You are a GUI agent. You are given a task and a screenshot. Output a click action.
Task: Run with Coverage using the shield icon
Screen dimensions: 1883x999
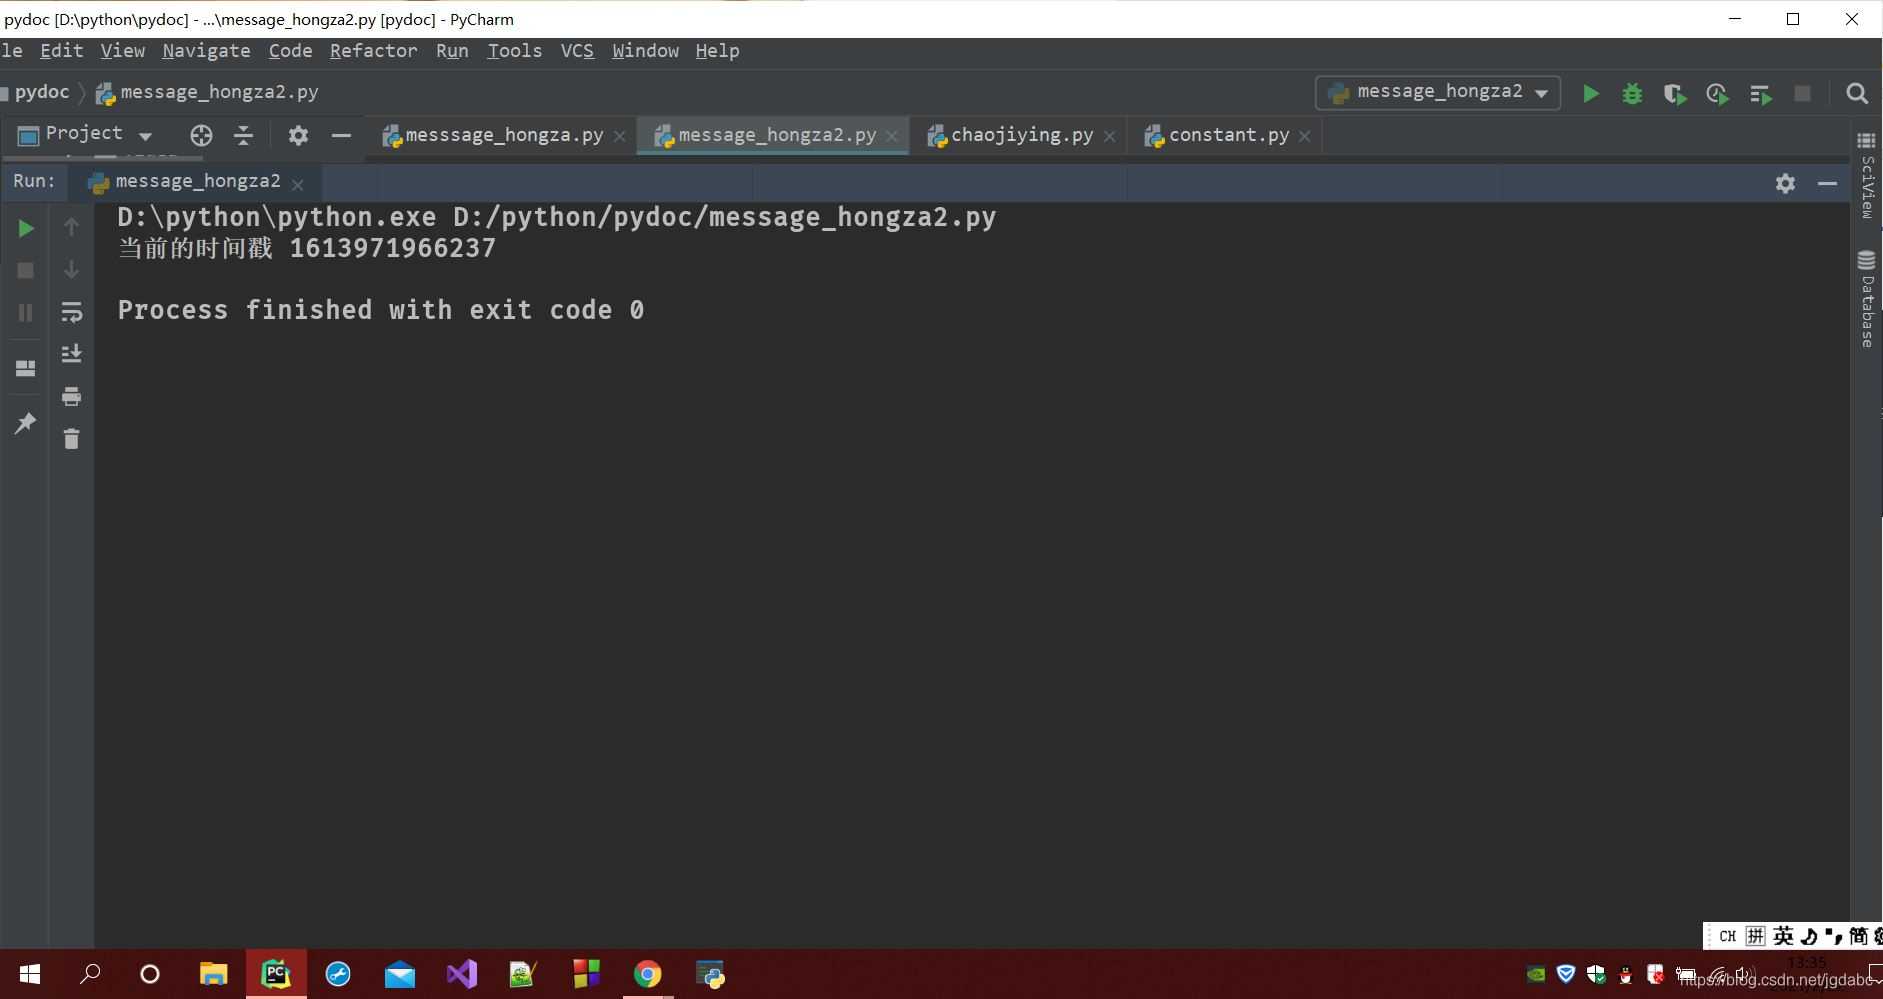click(x=1676, y=93)
